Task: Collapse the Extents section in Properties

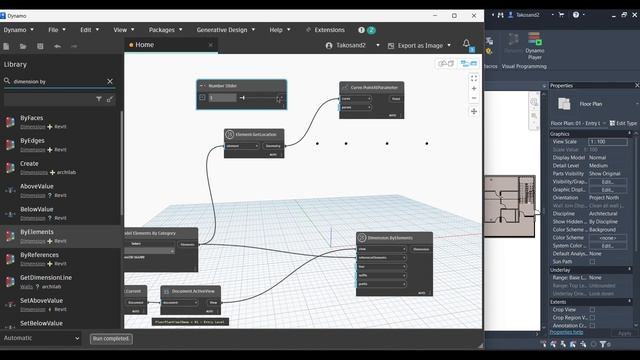Action: click(x=629, y=302)
